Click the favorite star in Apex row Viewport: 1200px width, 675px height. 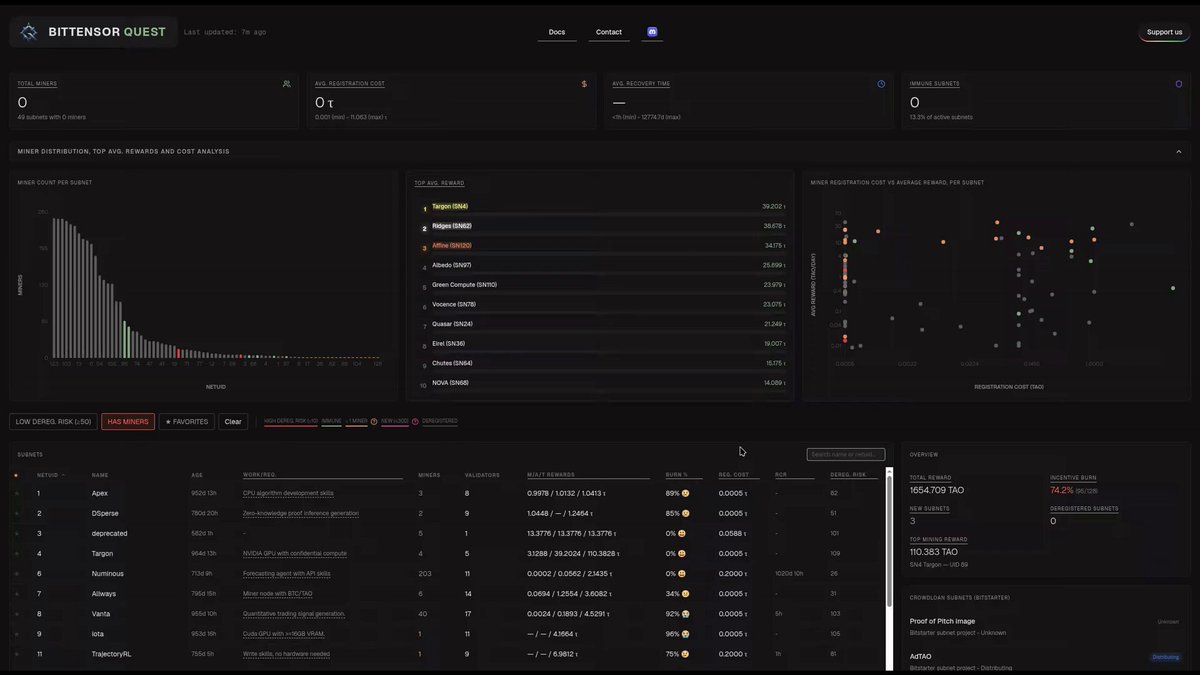tap(16, 493)
